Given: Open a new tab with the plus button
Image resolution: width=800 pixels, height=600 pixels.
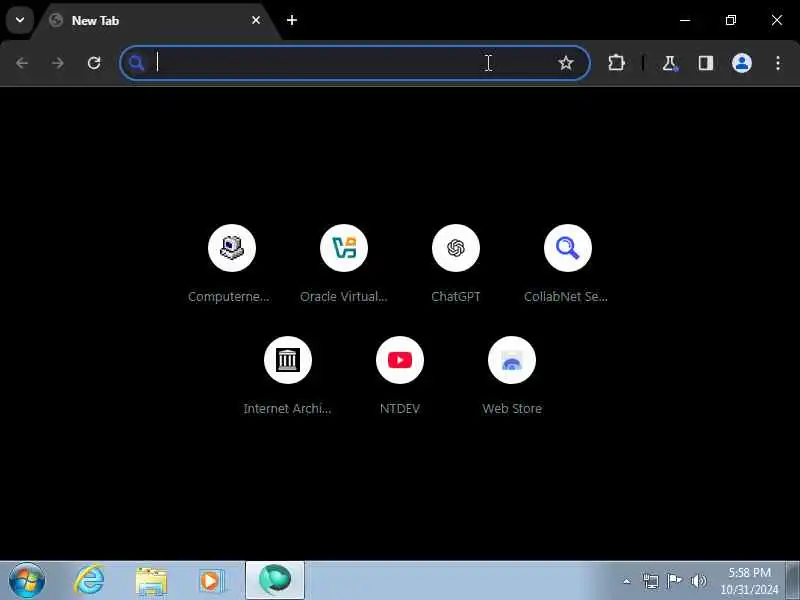Looking at the screenshot, I should pos(292,20).
